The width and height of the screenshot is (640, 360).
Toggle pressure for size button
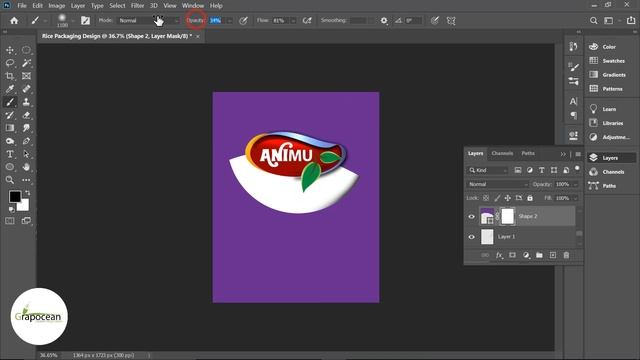click(x=435, y=20)
